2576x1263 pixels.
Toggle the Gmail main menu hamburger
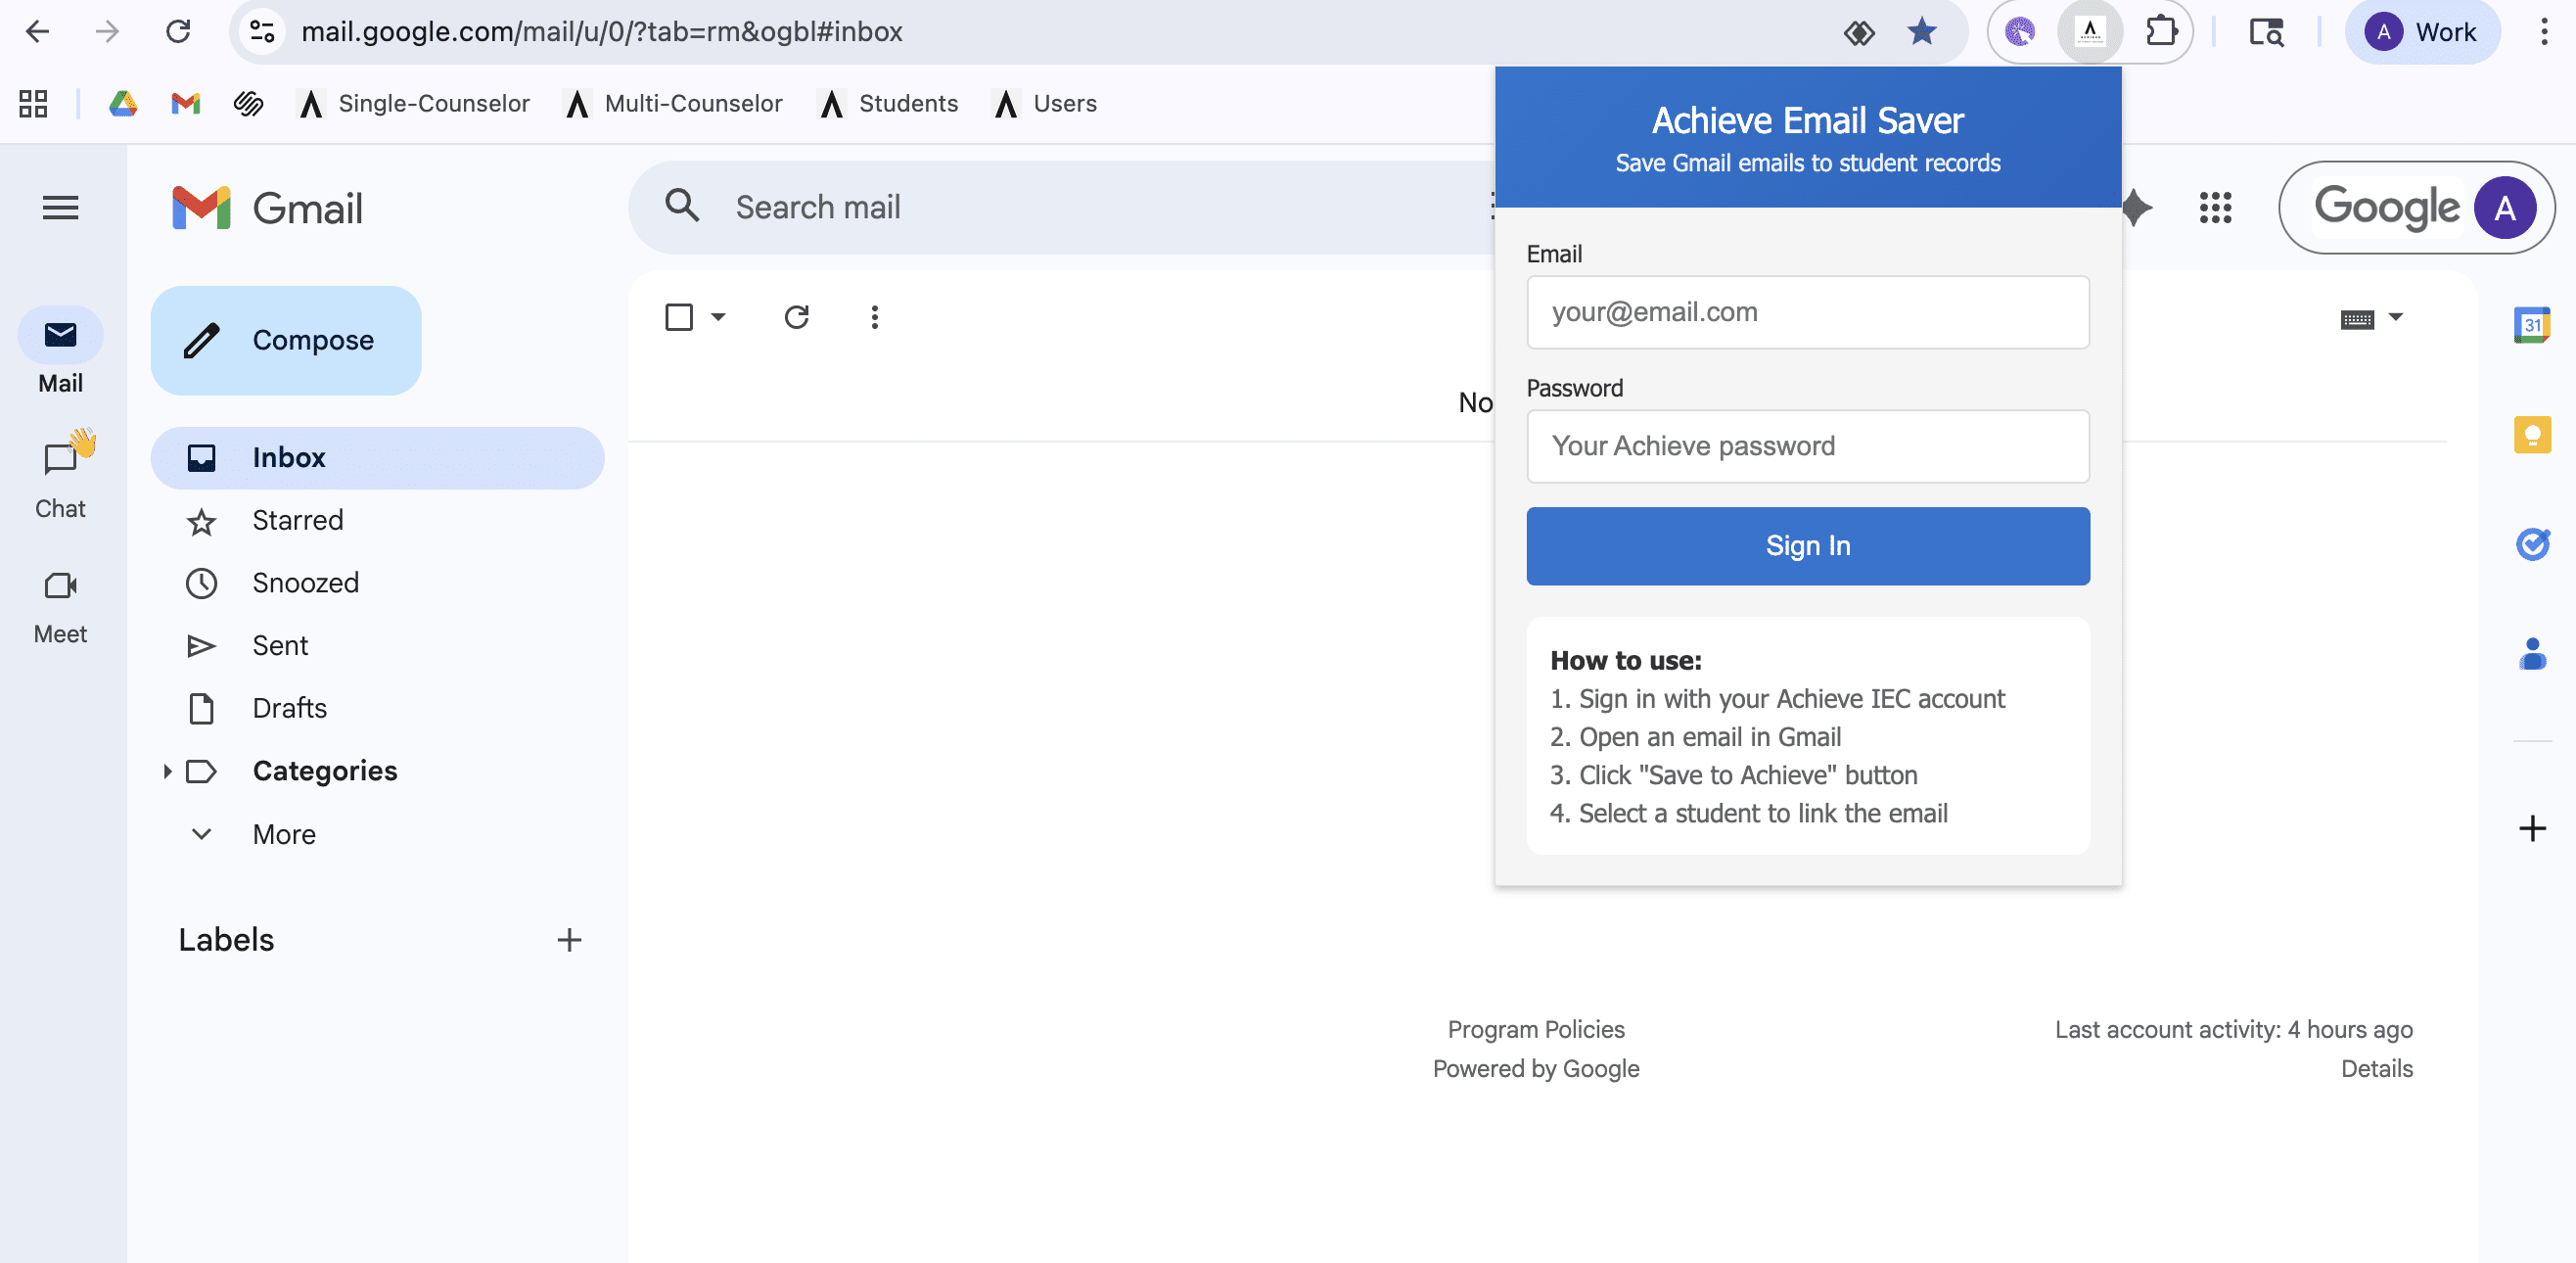[x=60, y=207]
